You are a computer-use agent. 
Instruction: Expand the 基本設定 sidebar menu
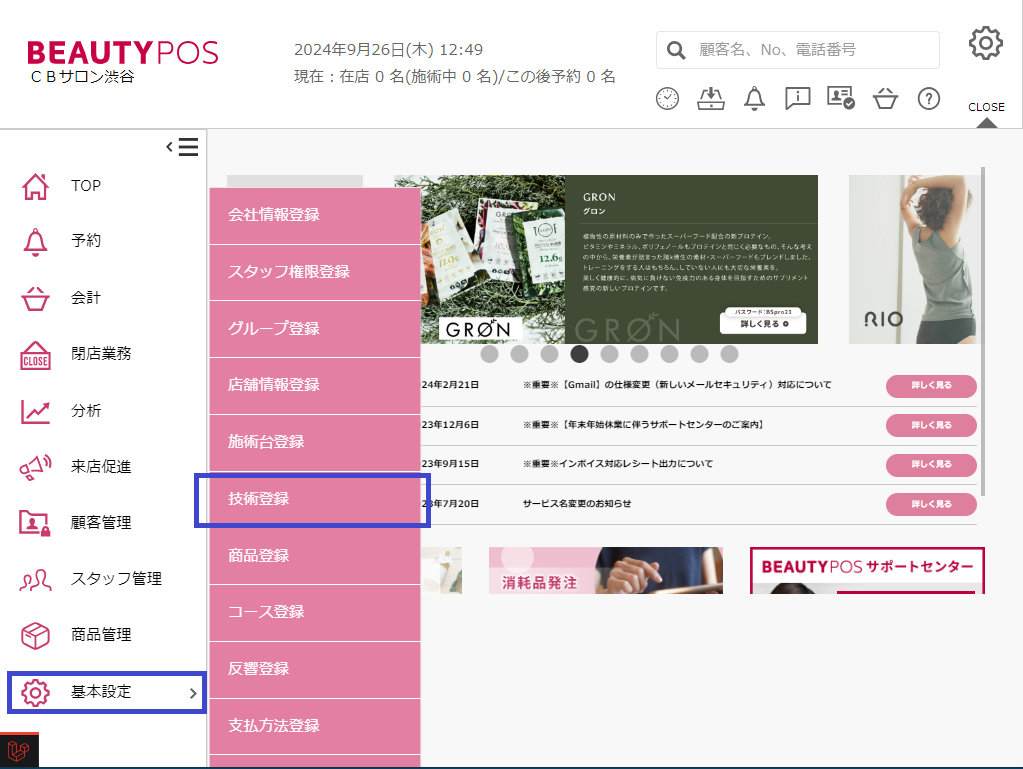[x=106, y=692]
